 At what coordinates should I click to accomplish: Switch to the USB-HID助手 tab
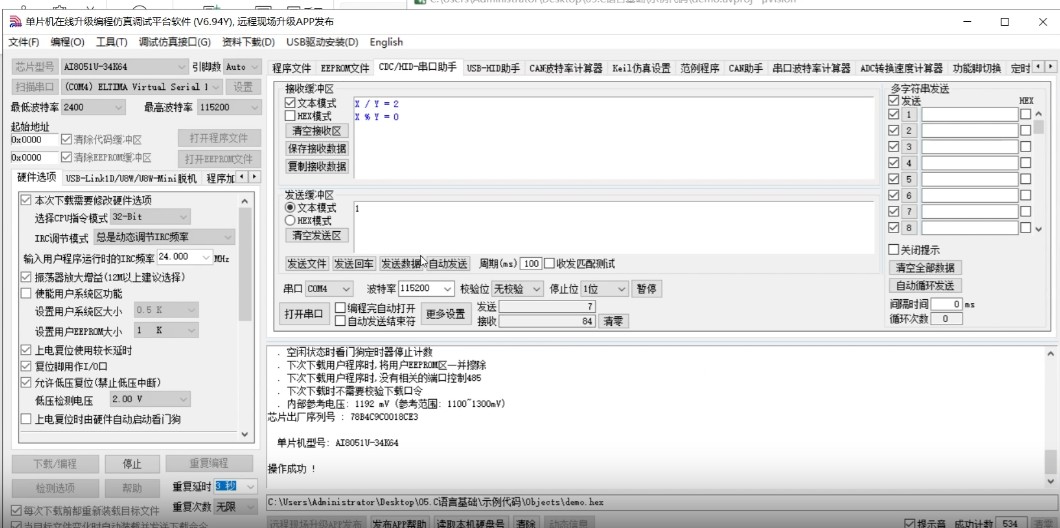point(493,68)
